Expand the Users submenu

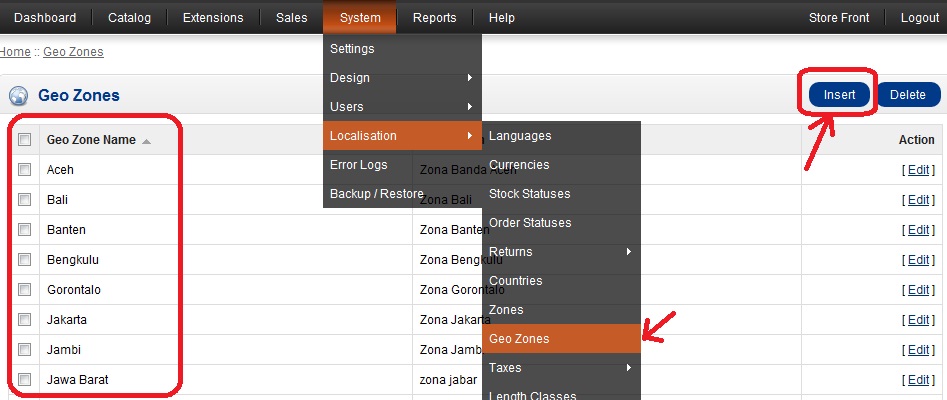[402, 107]
